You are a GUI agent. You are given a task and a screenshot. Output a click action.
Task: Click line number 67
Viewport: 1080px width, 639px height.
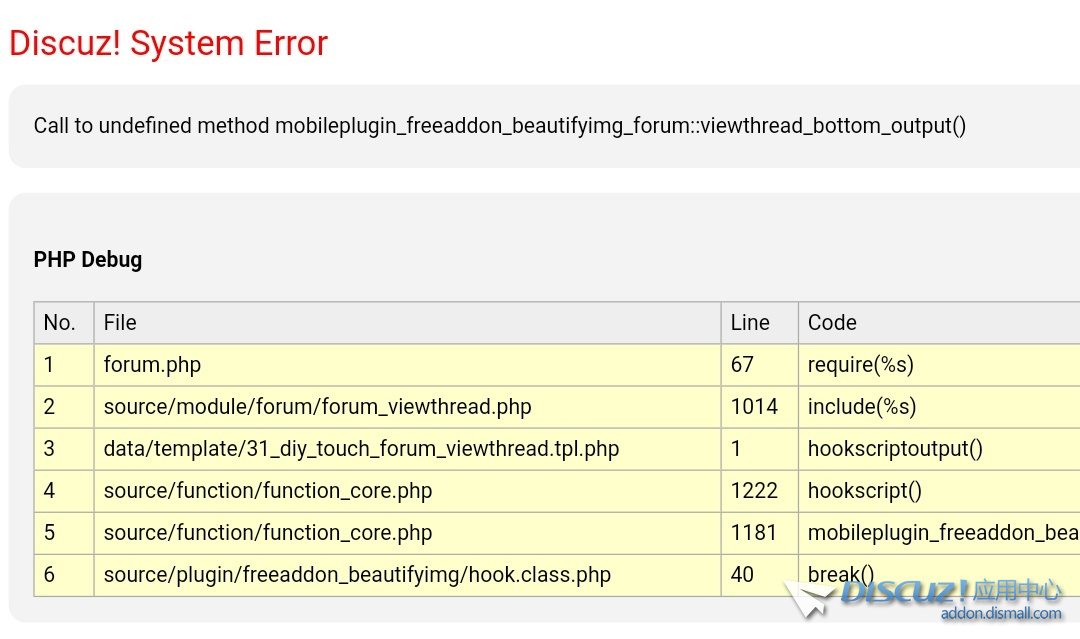tap(759, 365)
